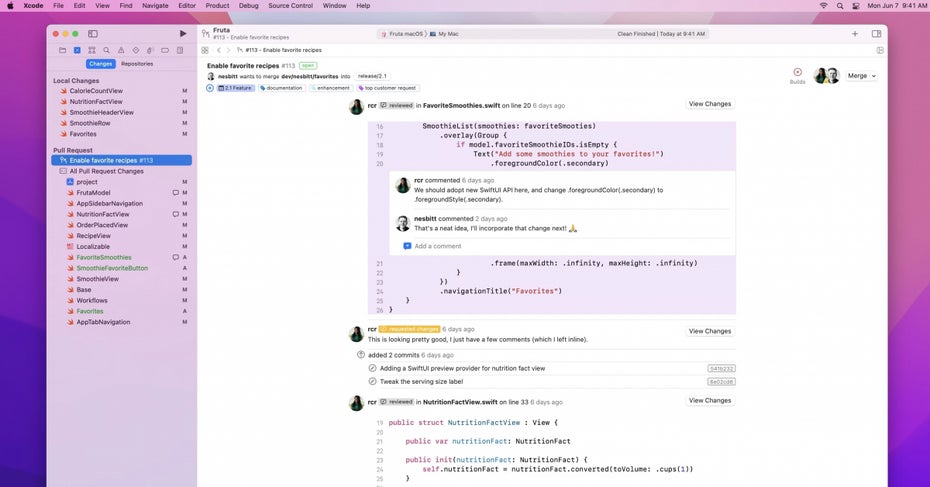Open the Test navigator diamond icon
Image resolution: width=930 pixels, height=487 pixels.
coord(136,50)
